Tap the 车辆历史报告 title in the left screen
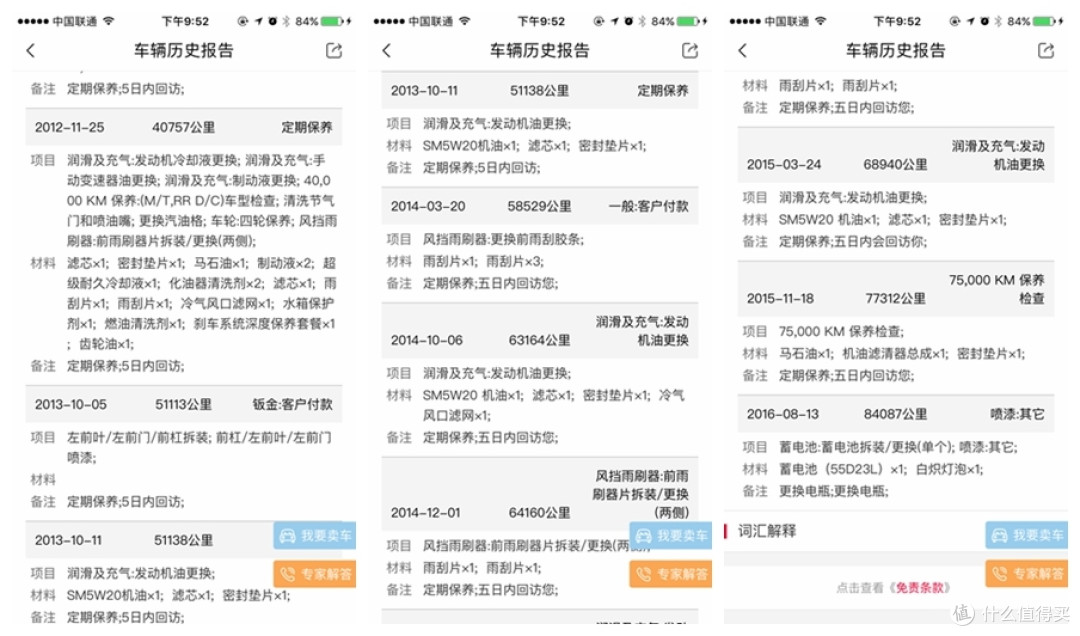 click(183, 50)
